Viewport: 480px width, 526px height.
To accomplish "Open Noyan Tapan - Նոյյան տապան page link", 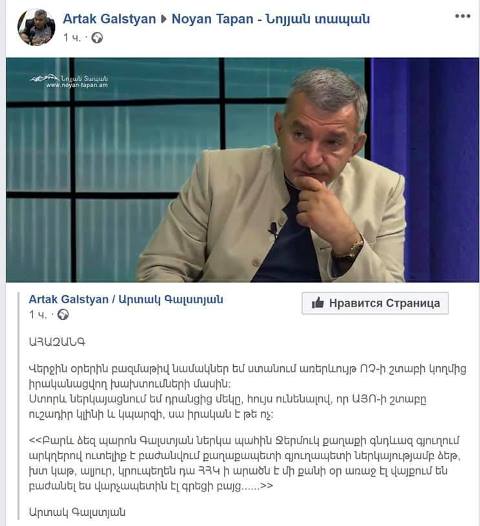I will (x=270, y=19).
